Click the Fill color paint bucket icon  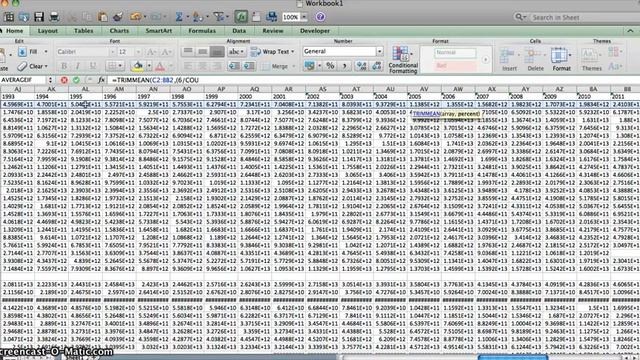pyautogui.click(x=138, y=66)
